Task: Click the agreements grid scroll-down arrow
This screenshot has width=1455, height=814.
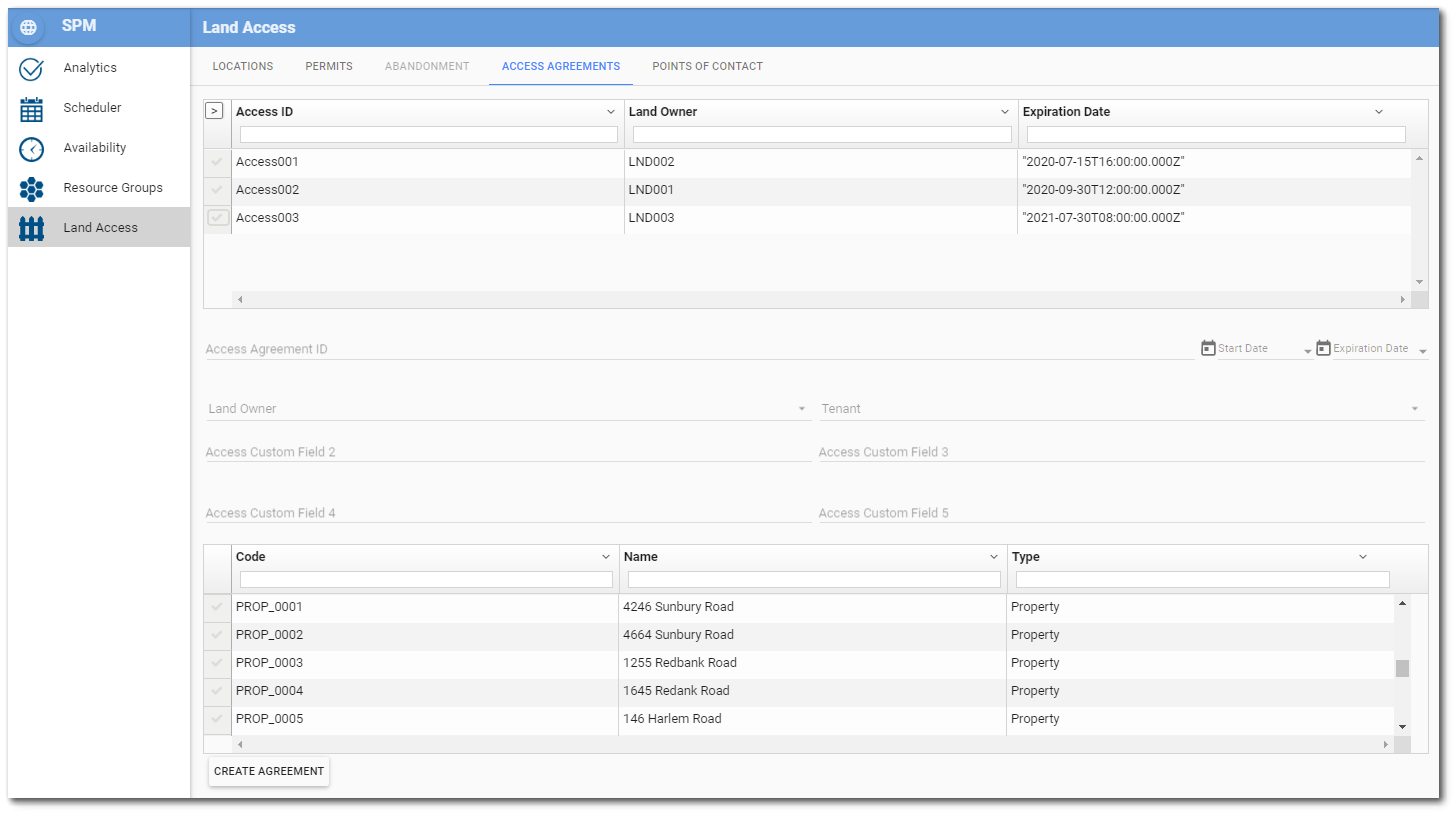Action: pos(1419,283)
